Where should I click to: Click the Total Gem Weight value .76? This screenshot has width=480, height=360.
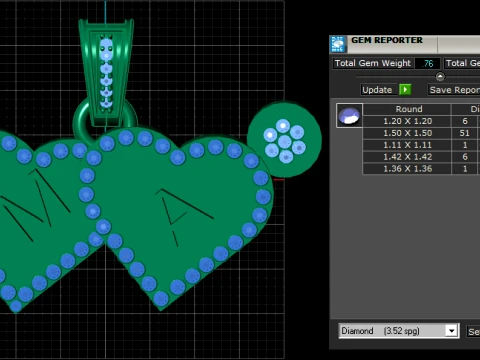coord(428,63)
